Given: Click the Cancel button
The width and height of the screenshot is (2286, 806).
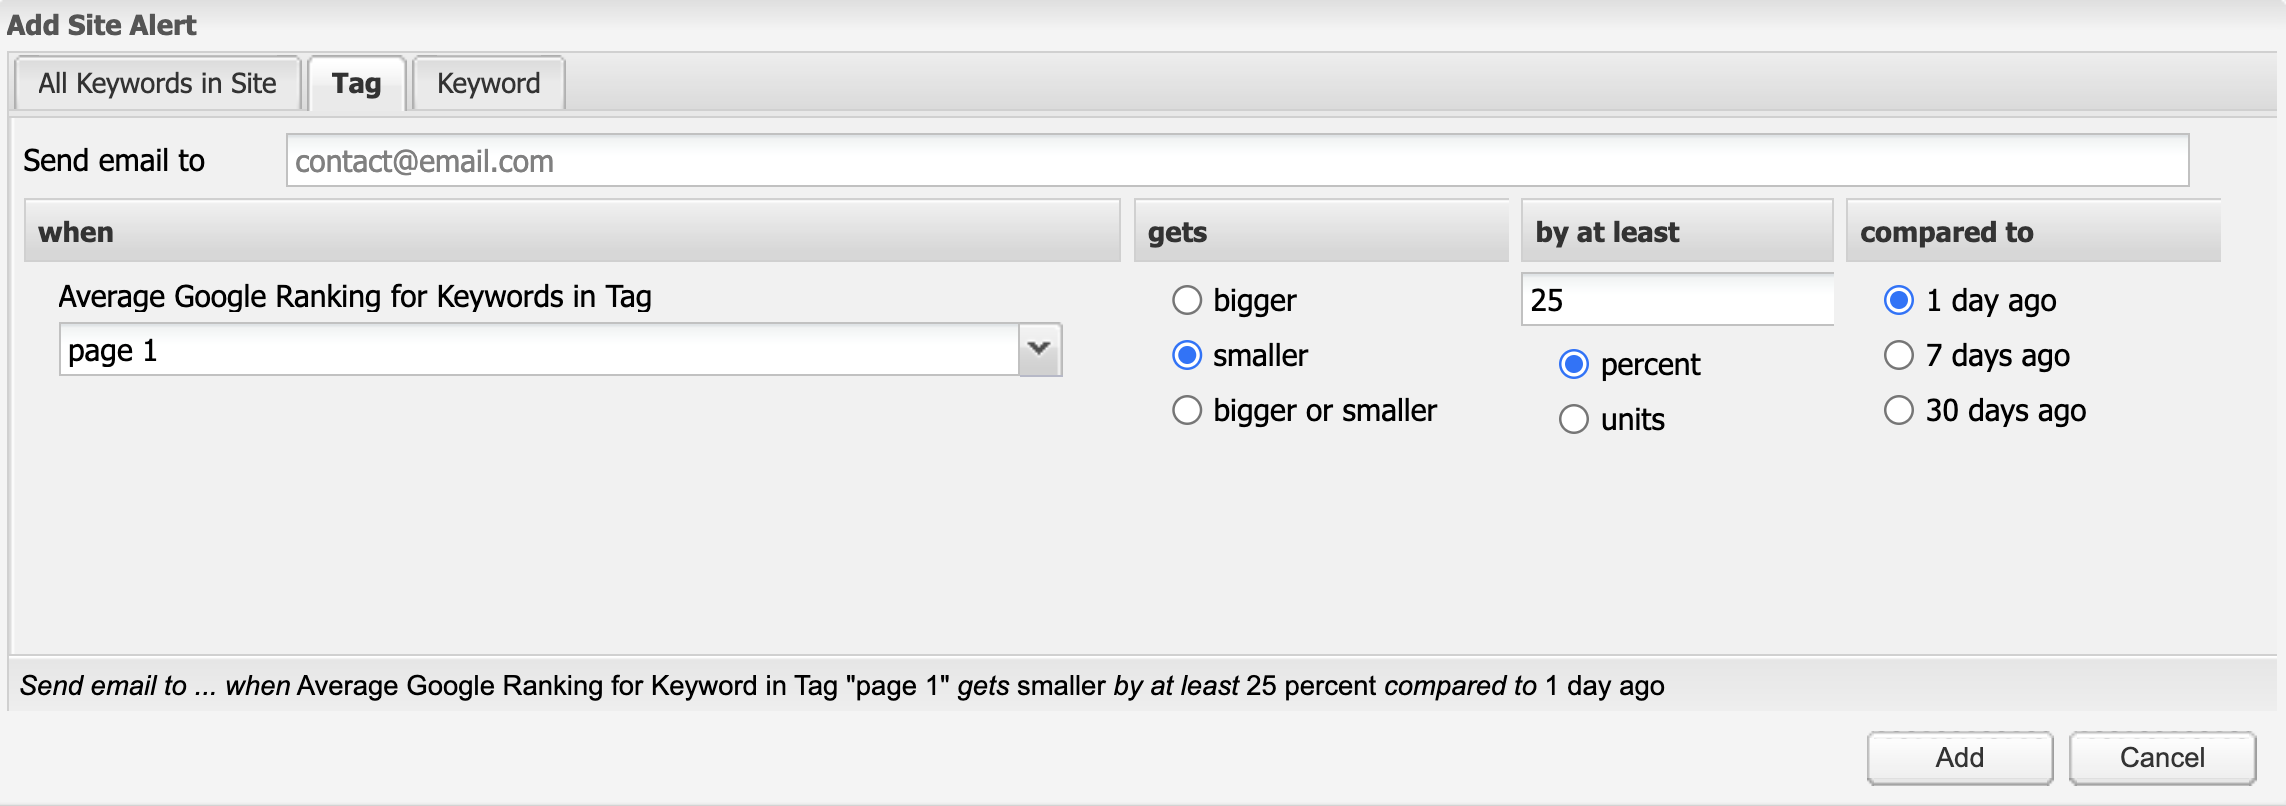Looking at the screenshot, I should coord(2161,758).
